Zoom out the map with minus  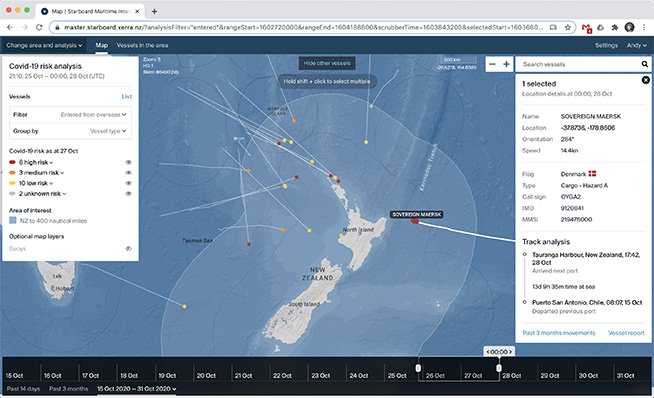pyautogui.click(x=493, y=64)
